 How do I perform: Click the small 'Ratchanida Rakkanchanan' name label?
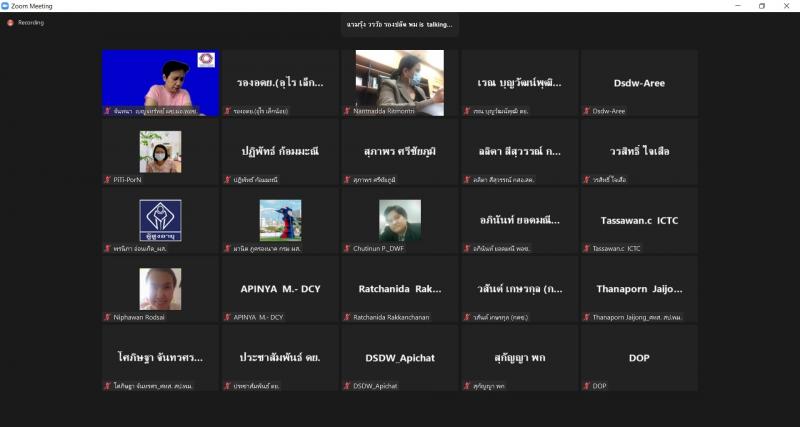tap(391, 317)
